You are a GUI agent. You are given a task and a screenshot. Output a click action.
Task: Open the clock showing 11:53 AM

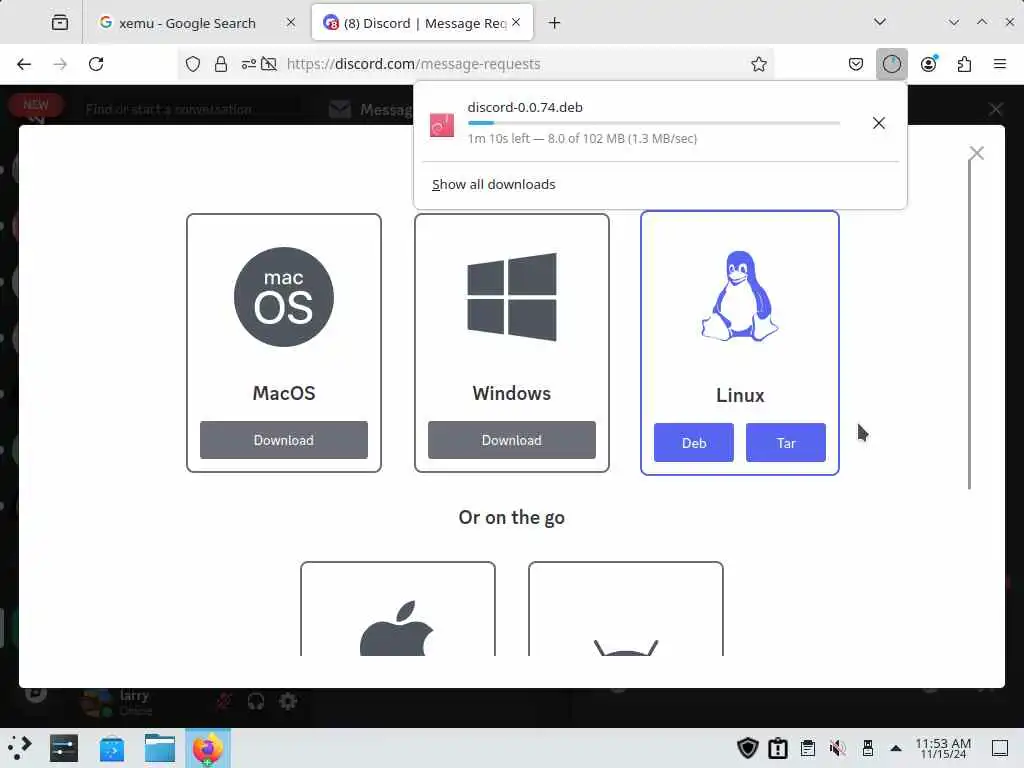point(943,748)
